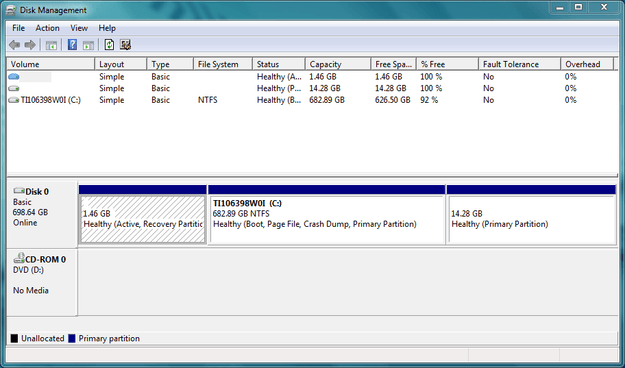Select the TI106398W0I (C:) volume row
Viewport: 625px width, 368px height.
(312, 100)
